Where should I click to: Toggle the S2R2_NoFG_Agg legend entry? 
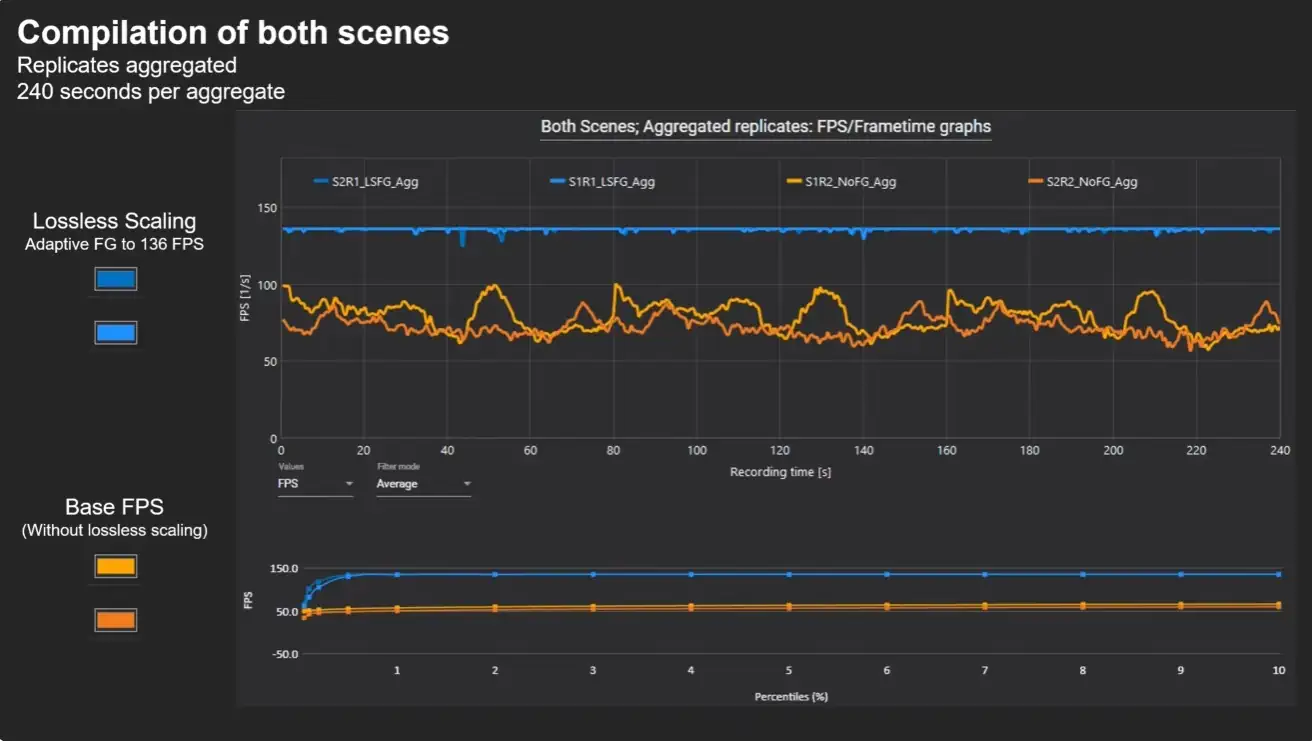tap(1082, 182)
